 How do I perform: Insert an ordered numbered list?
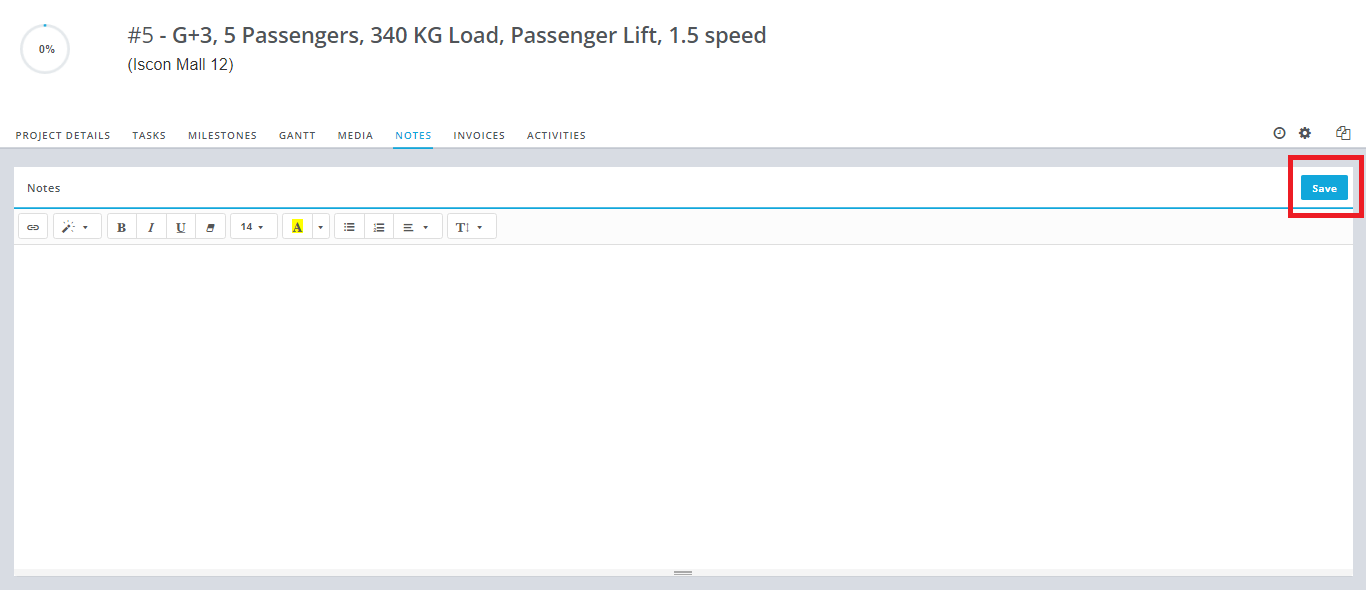coord(379,227)
